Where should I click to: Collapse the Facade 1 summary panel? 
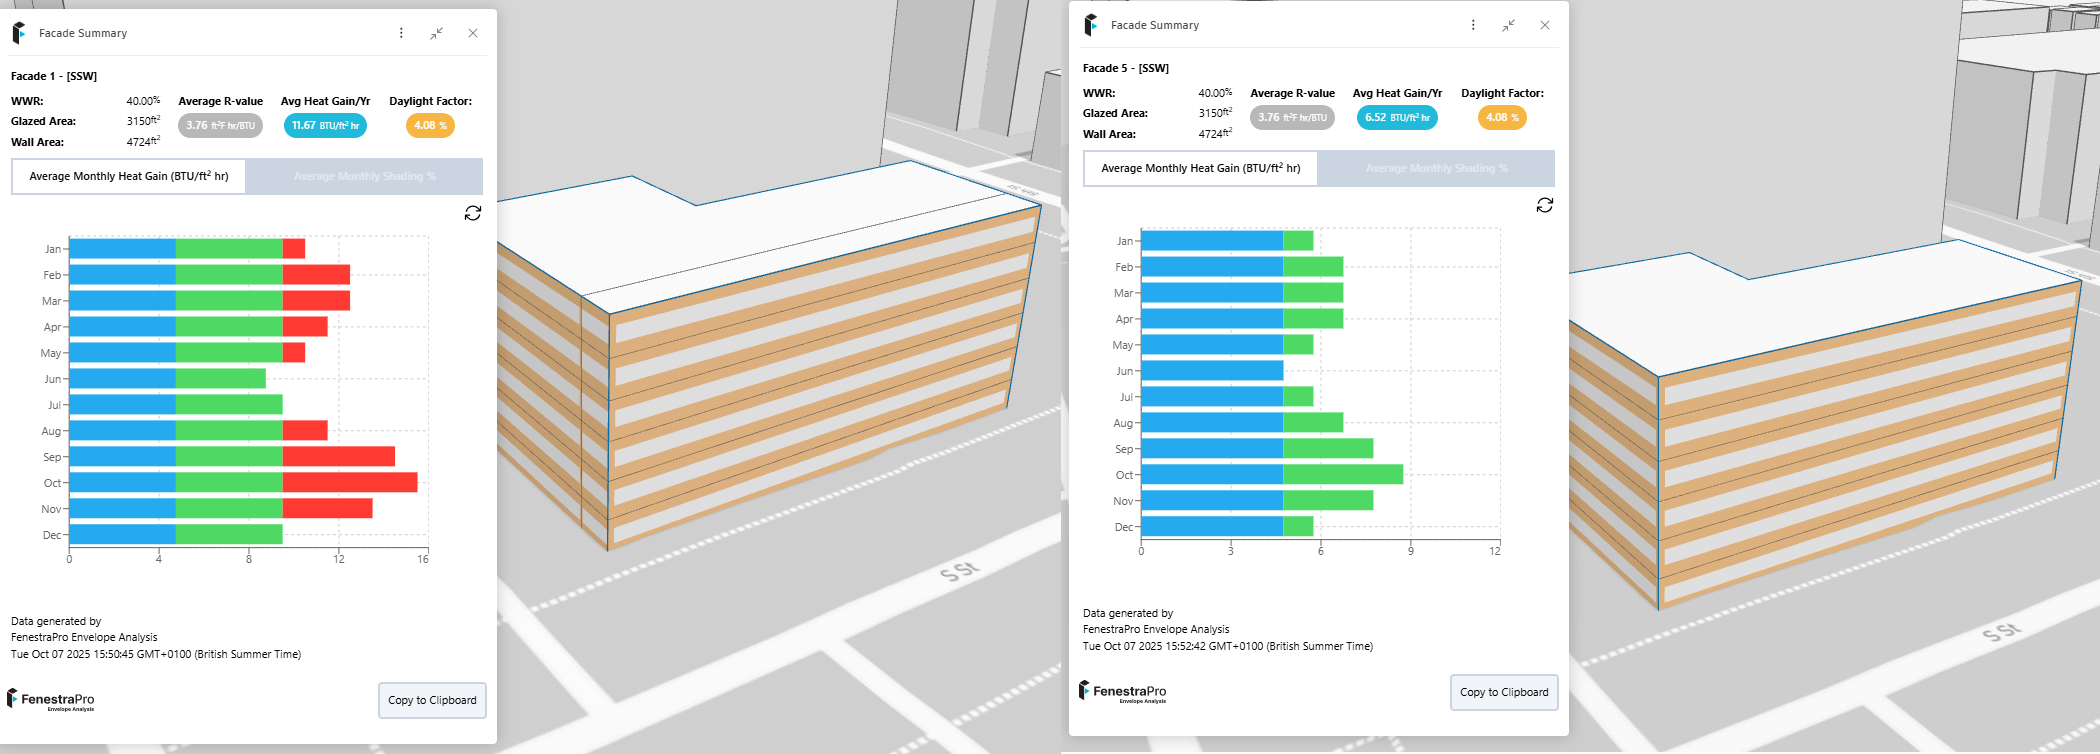[437, 33]
